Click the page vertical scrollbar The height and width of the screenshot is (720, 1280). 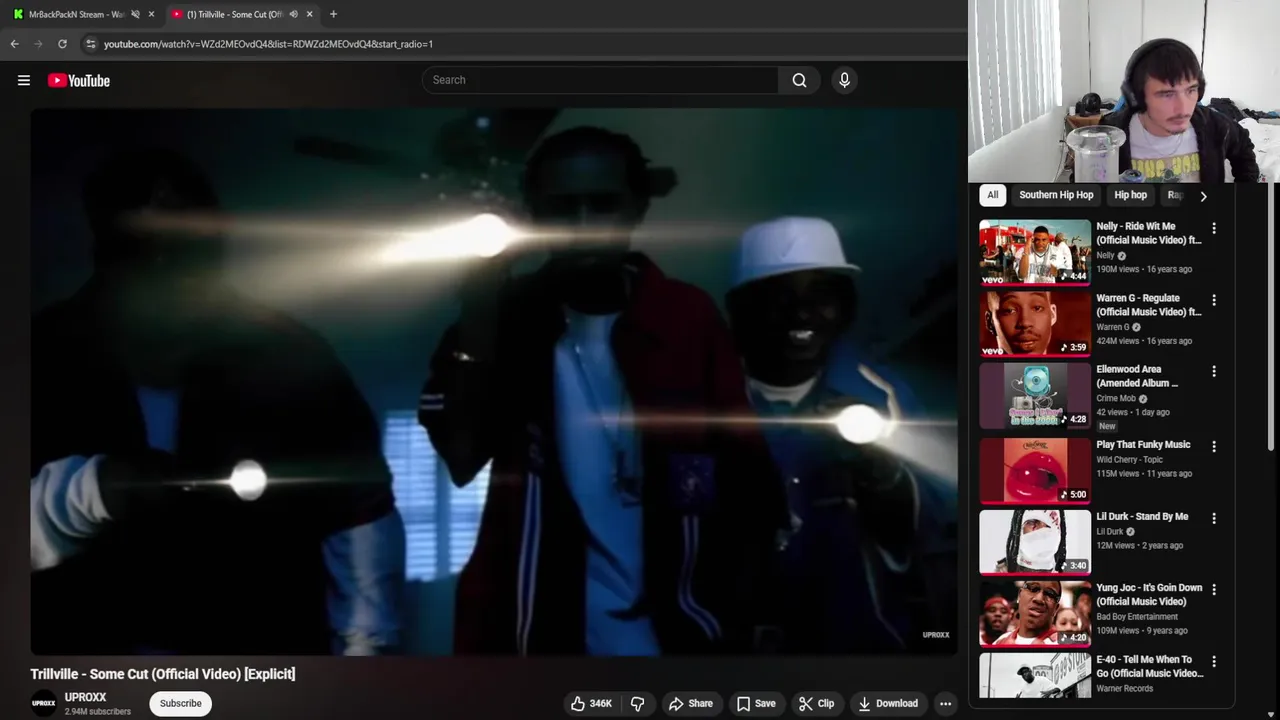pos(1273,315)
